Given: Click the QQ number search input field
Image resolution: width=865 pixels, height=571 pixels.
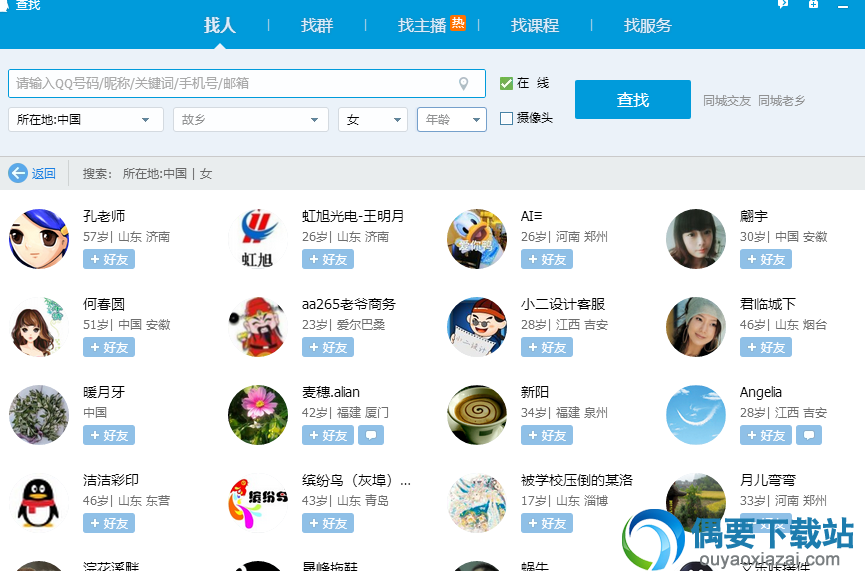Looking at the screenshot, I should click(x=247, y=83).
